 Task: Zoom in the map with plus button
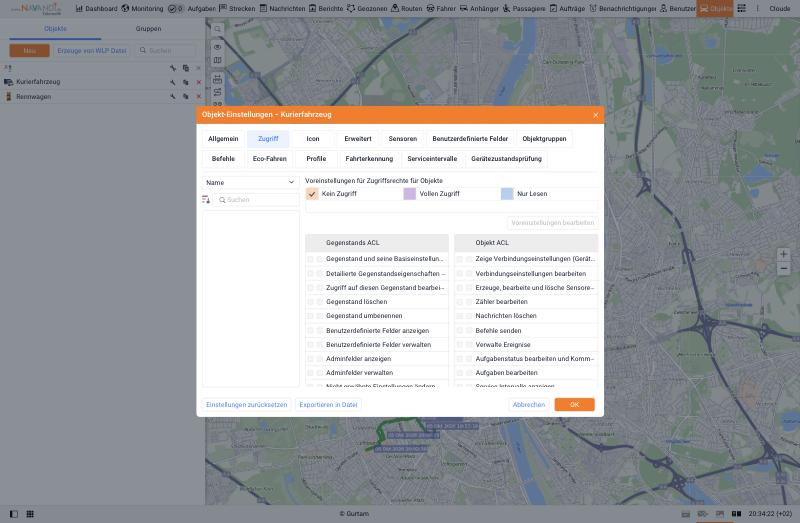pyautogui.click(x=784, y=254)
